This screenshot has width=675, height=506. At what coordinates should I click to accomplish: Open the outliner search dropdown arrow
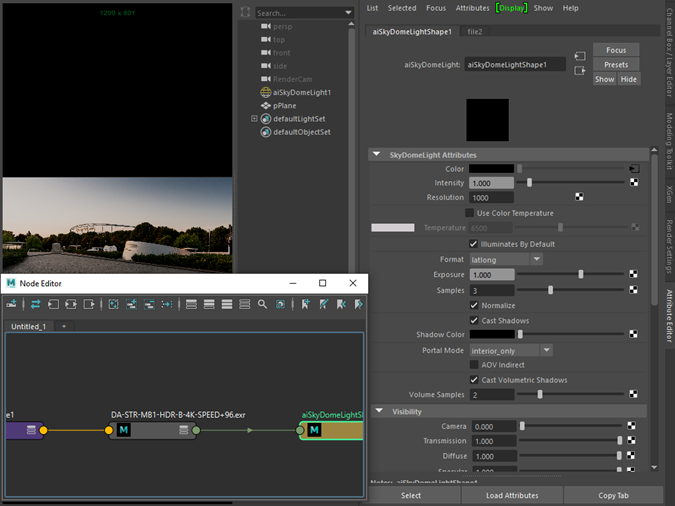click(x=348, y=13)
